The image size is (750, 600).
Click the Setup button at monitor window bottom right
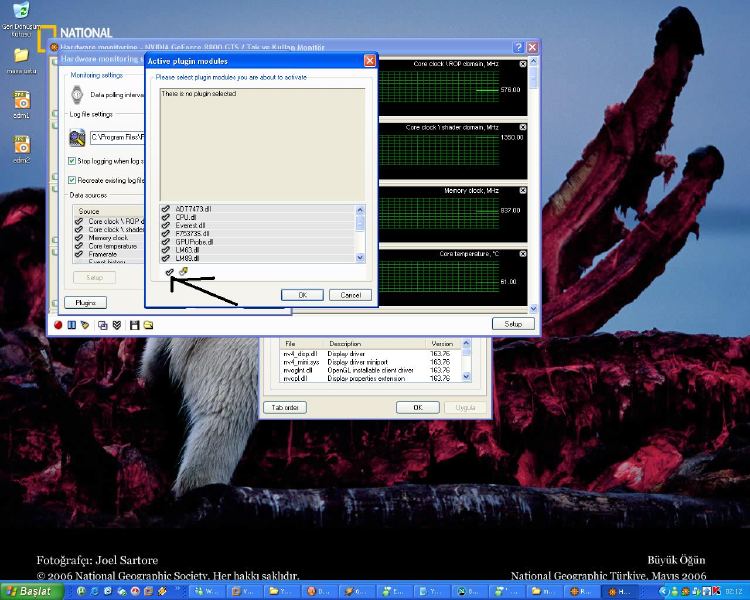513,324
